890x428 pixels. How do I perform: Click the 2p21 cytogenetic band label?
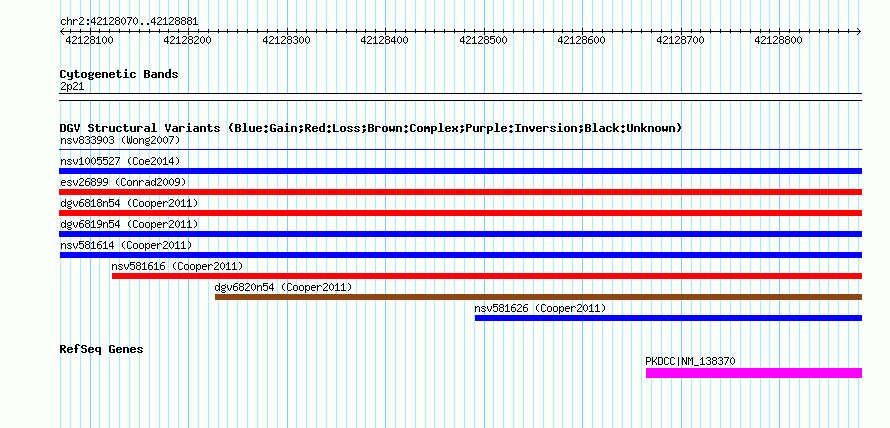tap(72, 86)
